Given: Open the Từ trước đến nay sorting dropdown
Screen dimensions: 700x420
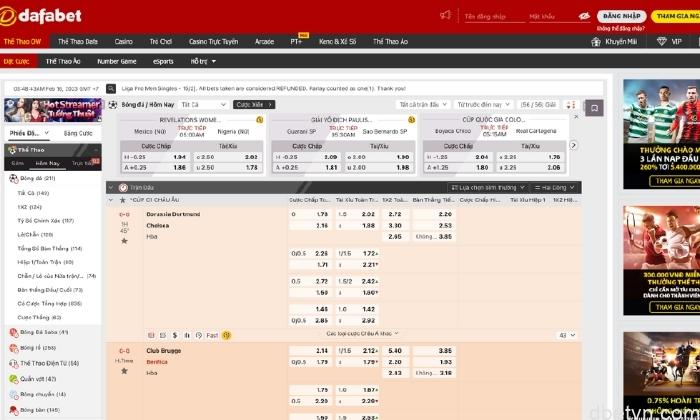Looking at the screenshot, I should [483, 104].
